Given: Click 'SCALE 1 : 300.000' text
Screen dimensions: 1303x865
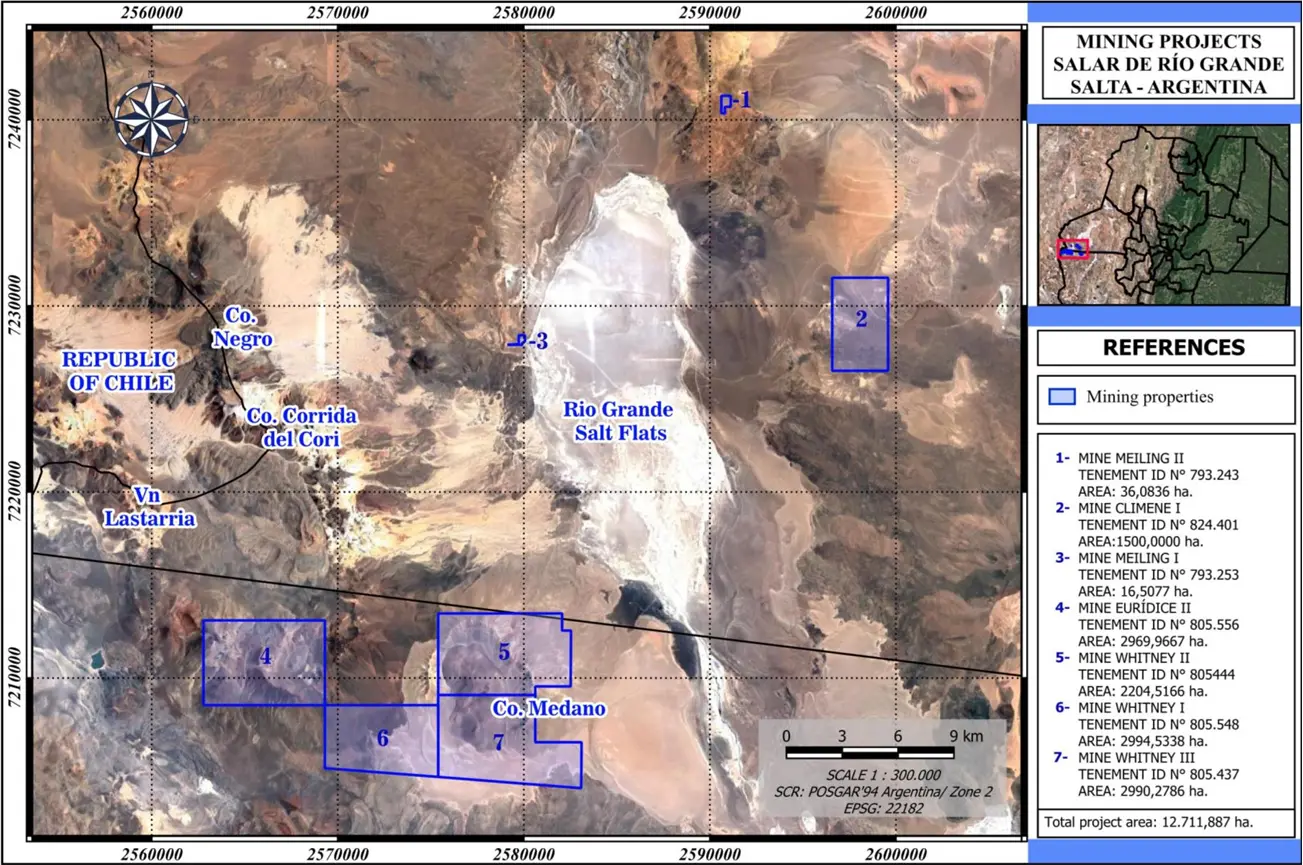Looking at the screenshot, I should point(883,775).
